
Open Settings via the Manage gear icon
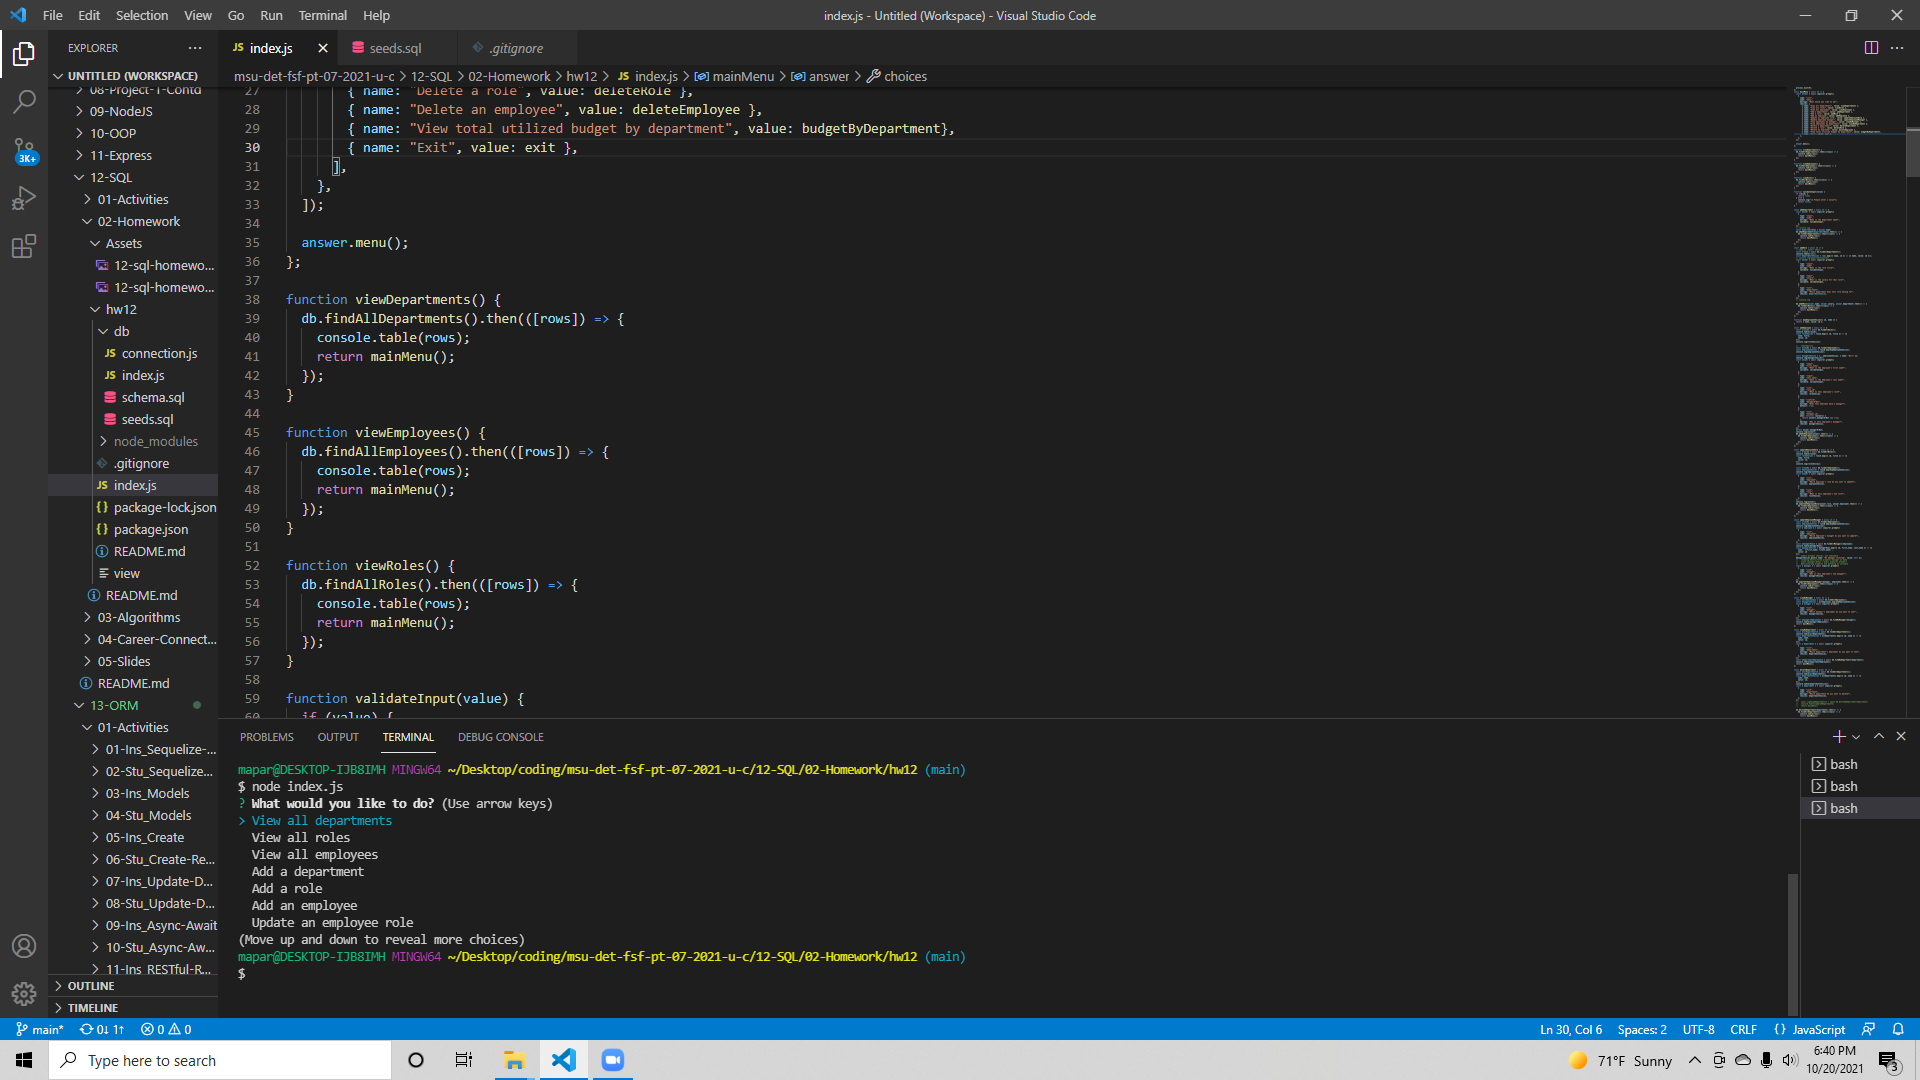coord(24,994)
